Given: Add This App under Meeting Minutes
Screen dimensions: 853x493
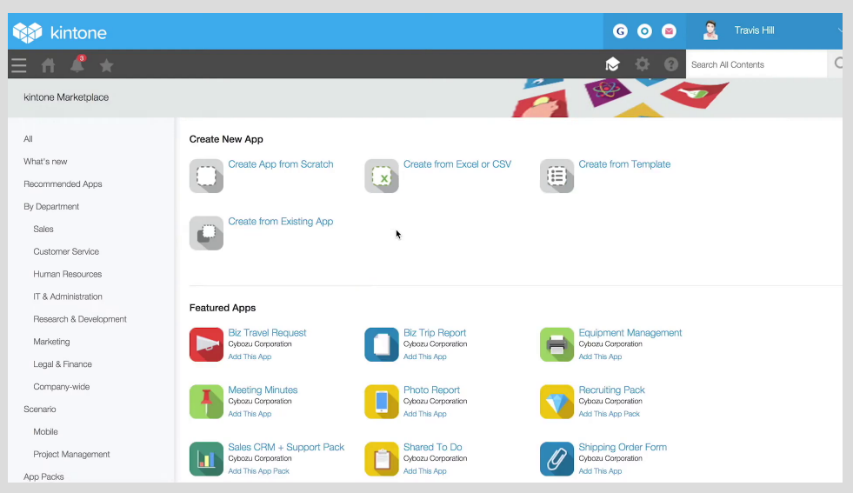Looking at the screenshot, I should pos(250,414).
